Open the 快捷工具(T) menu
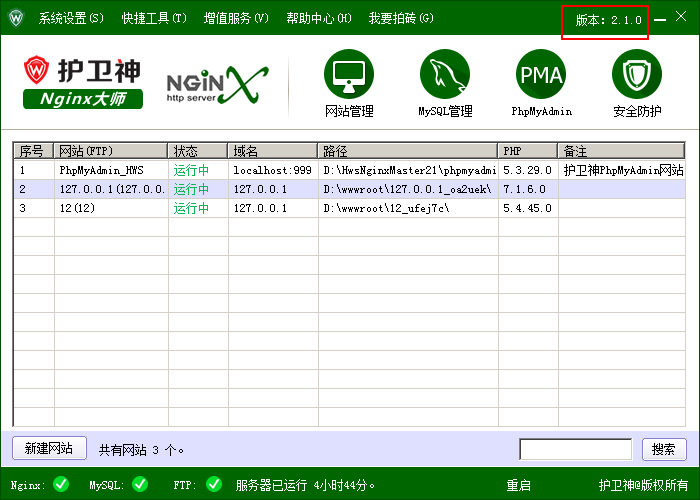 pos(154,18)
